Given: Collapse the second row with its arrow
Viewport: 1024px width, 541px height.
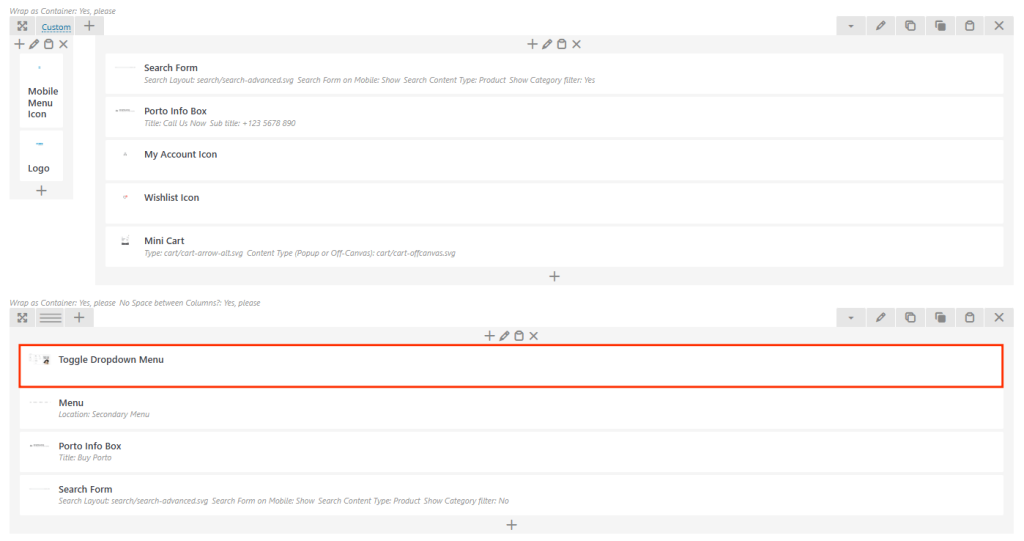Looking at the screenshot, I should (850, 317).
